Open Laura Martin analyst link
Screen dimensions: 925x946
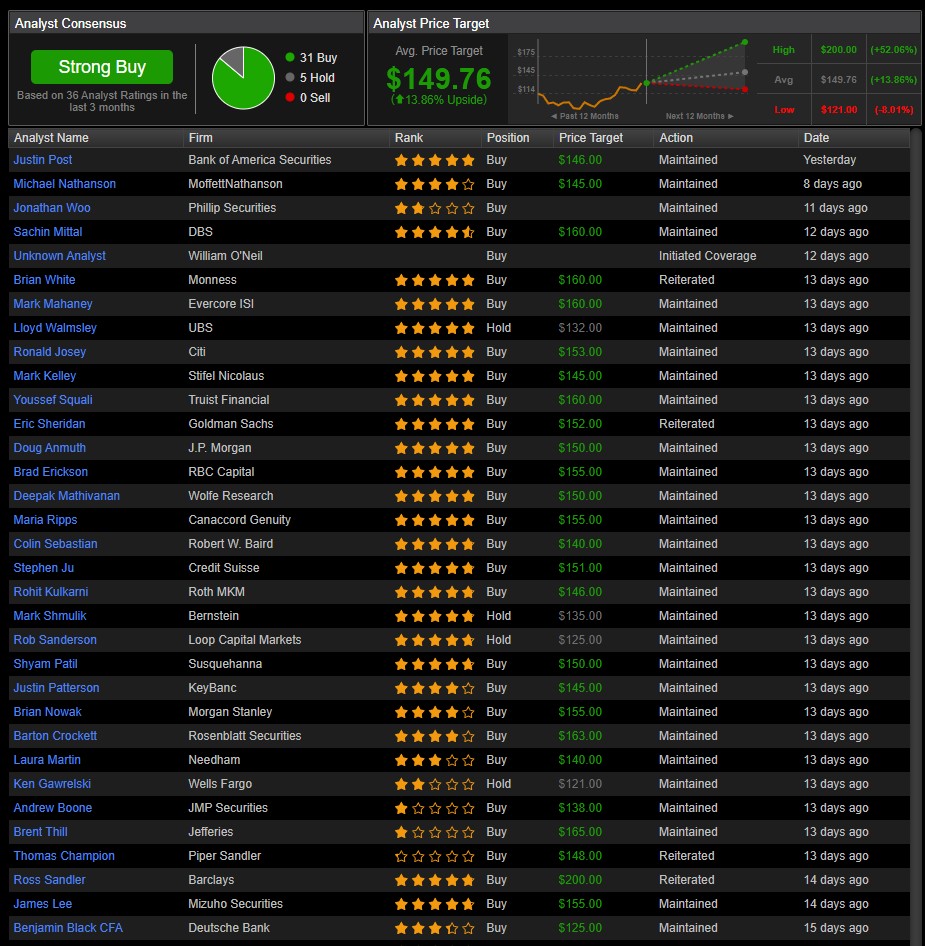(47, 760)
